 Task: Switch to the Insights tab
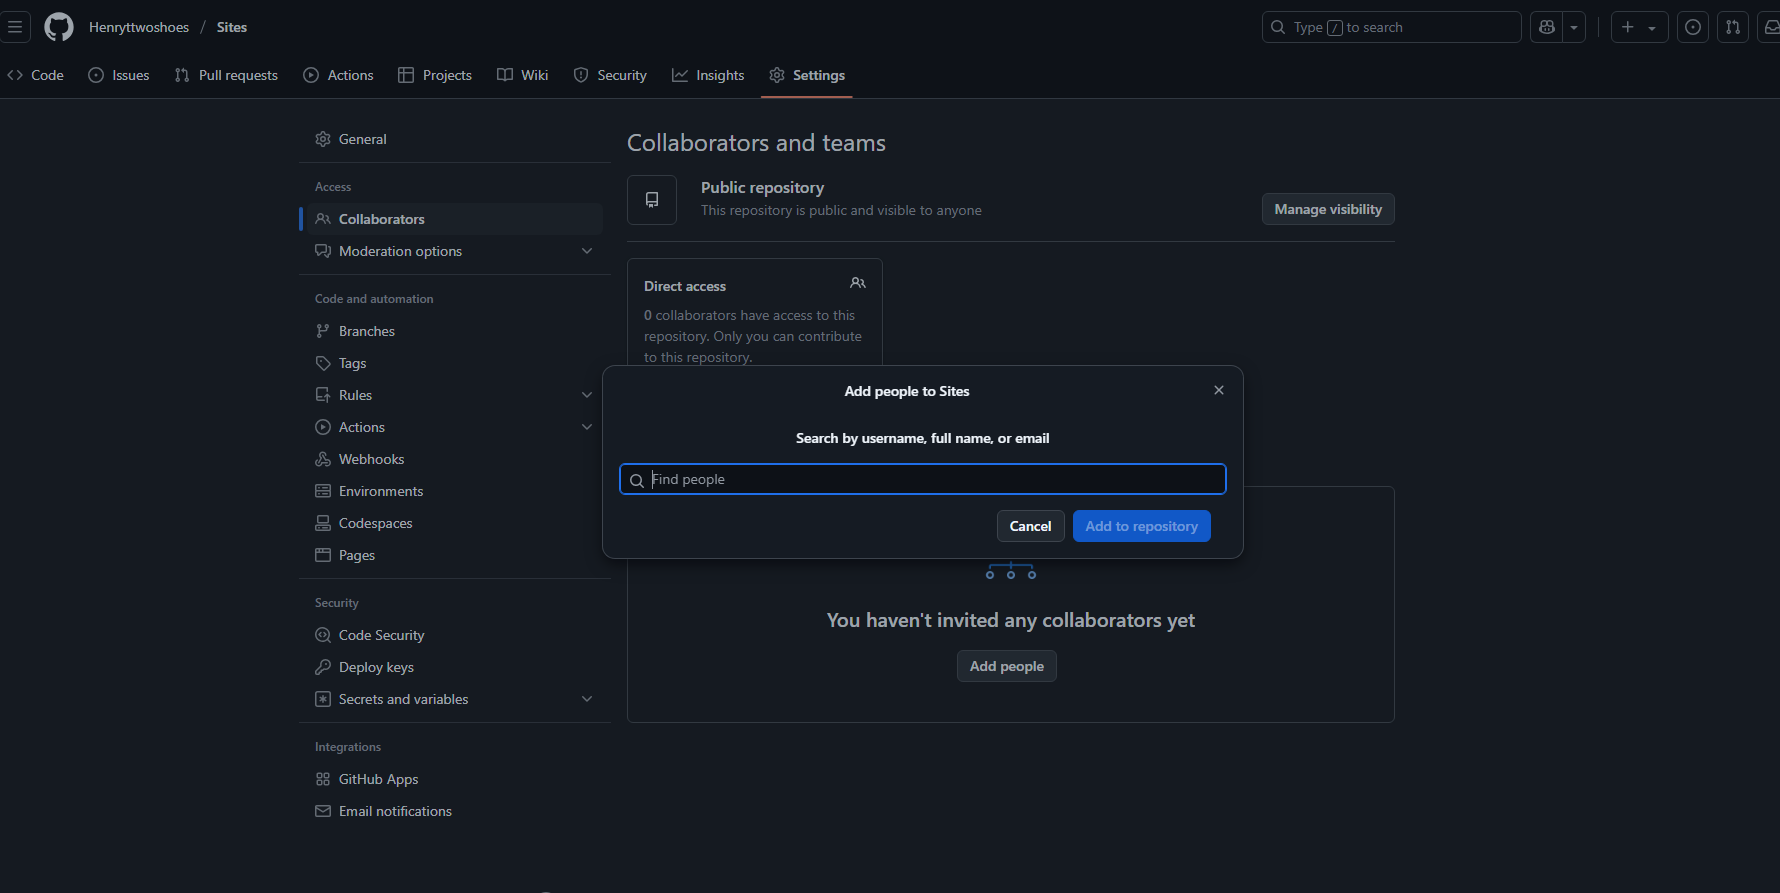708,75
